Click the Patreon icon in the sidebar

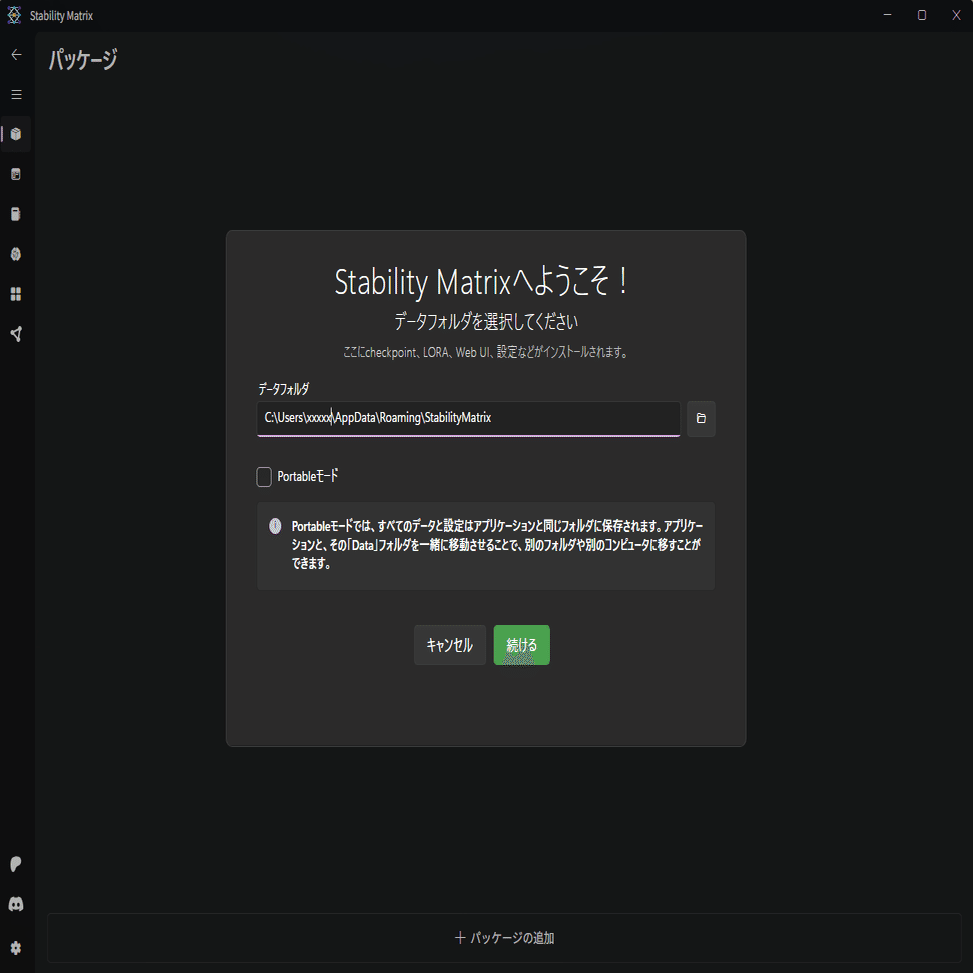pos(16,864)
